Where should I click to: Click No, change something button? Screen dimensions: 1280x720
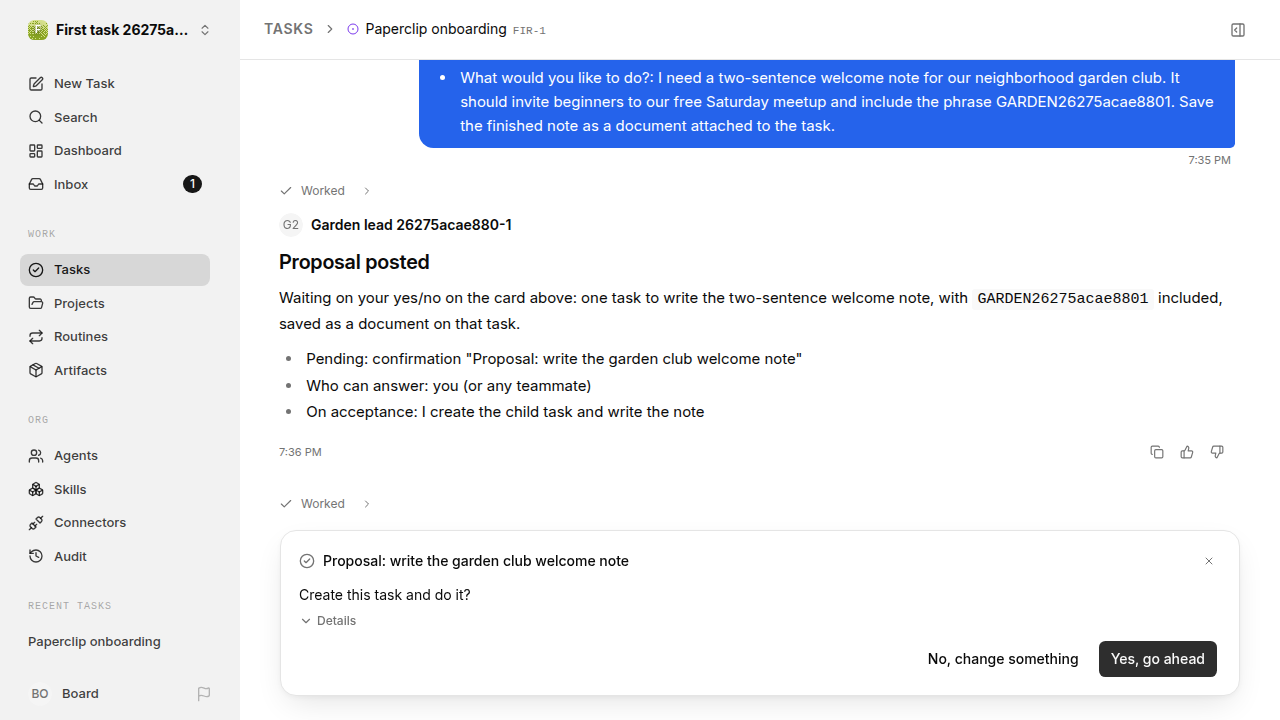(1003, 659)
